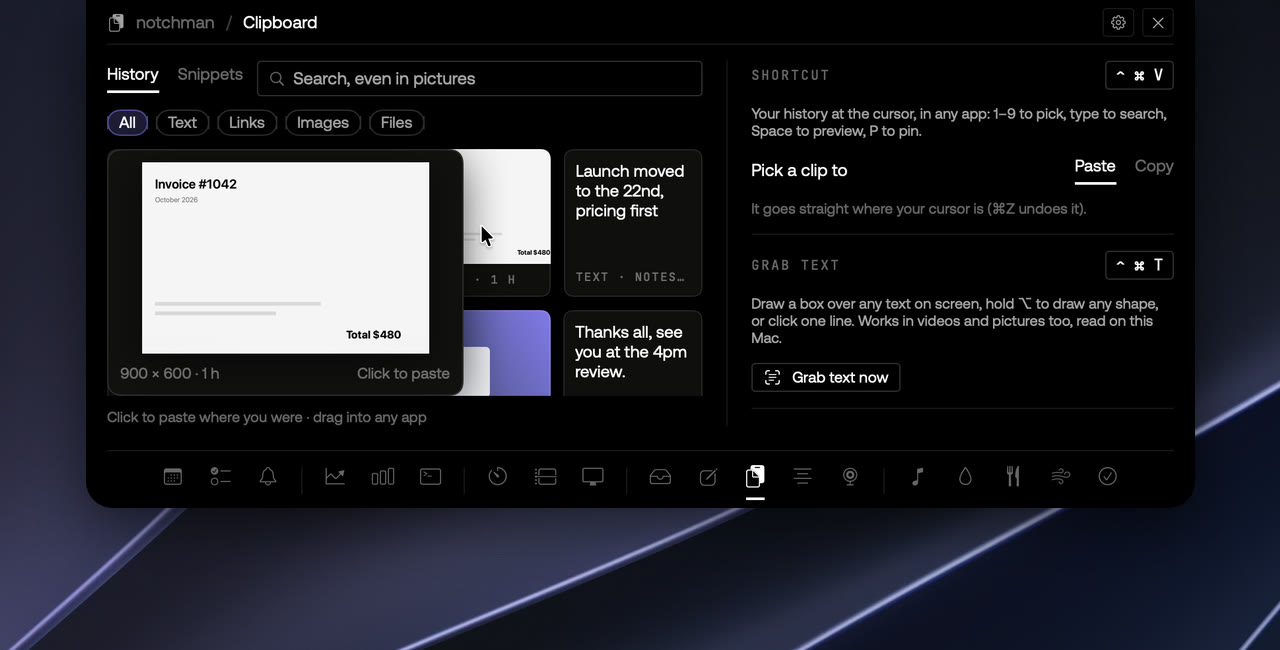1280x650 pixels.
Task: Open the music note module icon
Action: pos(917,477)
